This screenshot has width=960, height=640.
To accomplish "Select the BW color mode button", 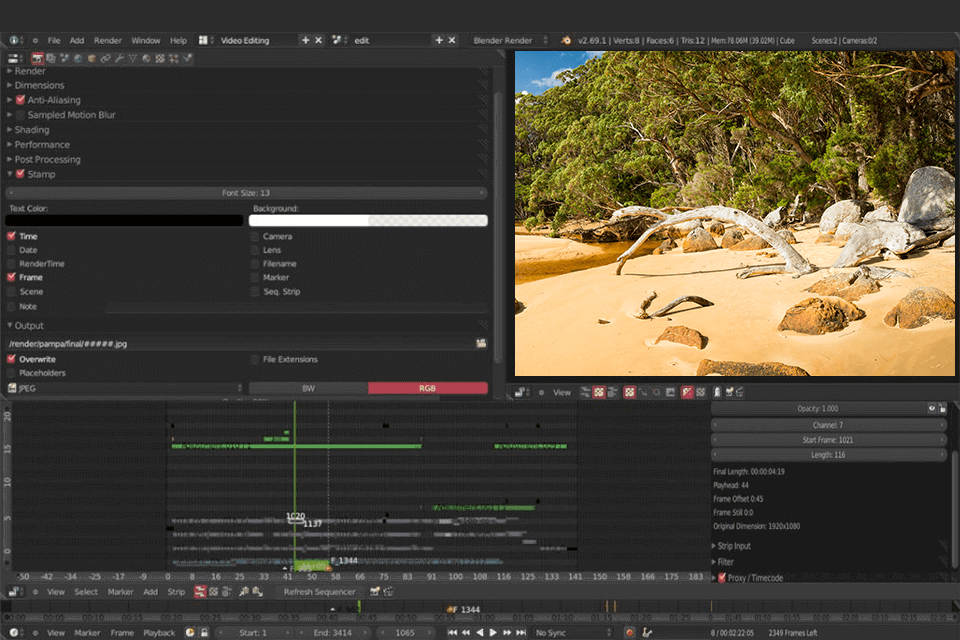I will click(x=308, y=388).
